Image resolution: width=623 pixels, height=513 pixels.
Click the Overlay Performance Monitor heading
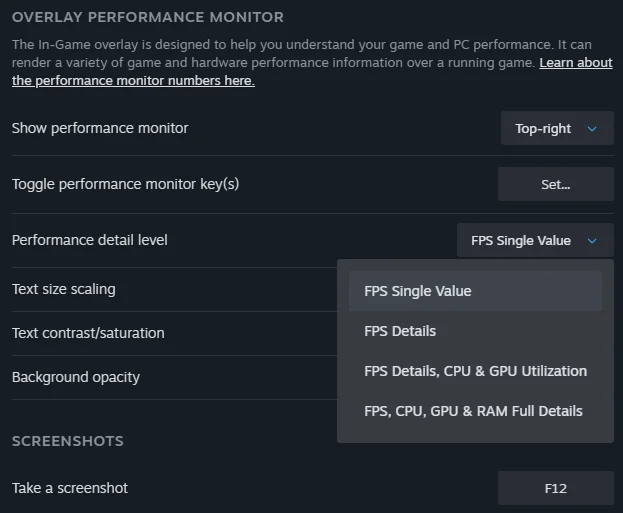pos(148,17)
